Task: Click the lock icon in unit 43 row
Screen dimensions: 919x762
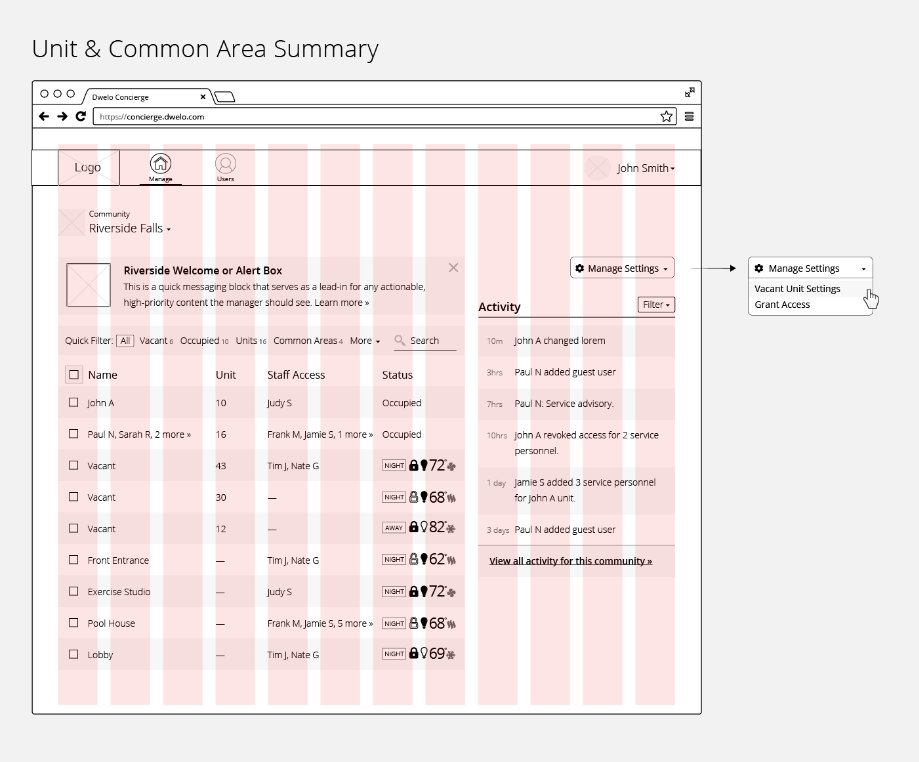Action: (x=414, y=465)
